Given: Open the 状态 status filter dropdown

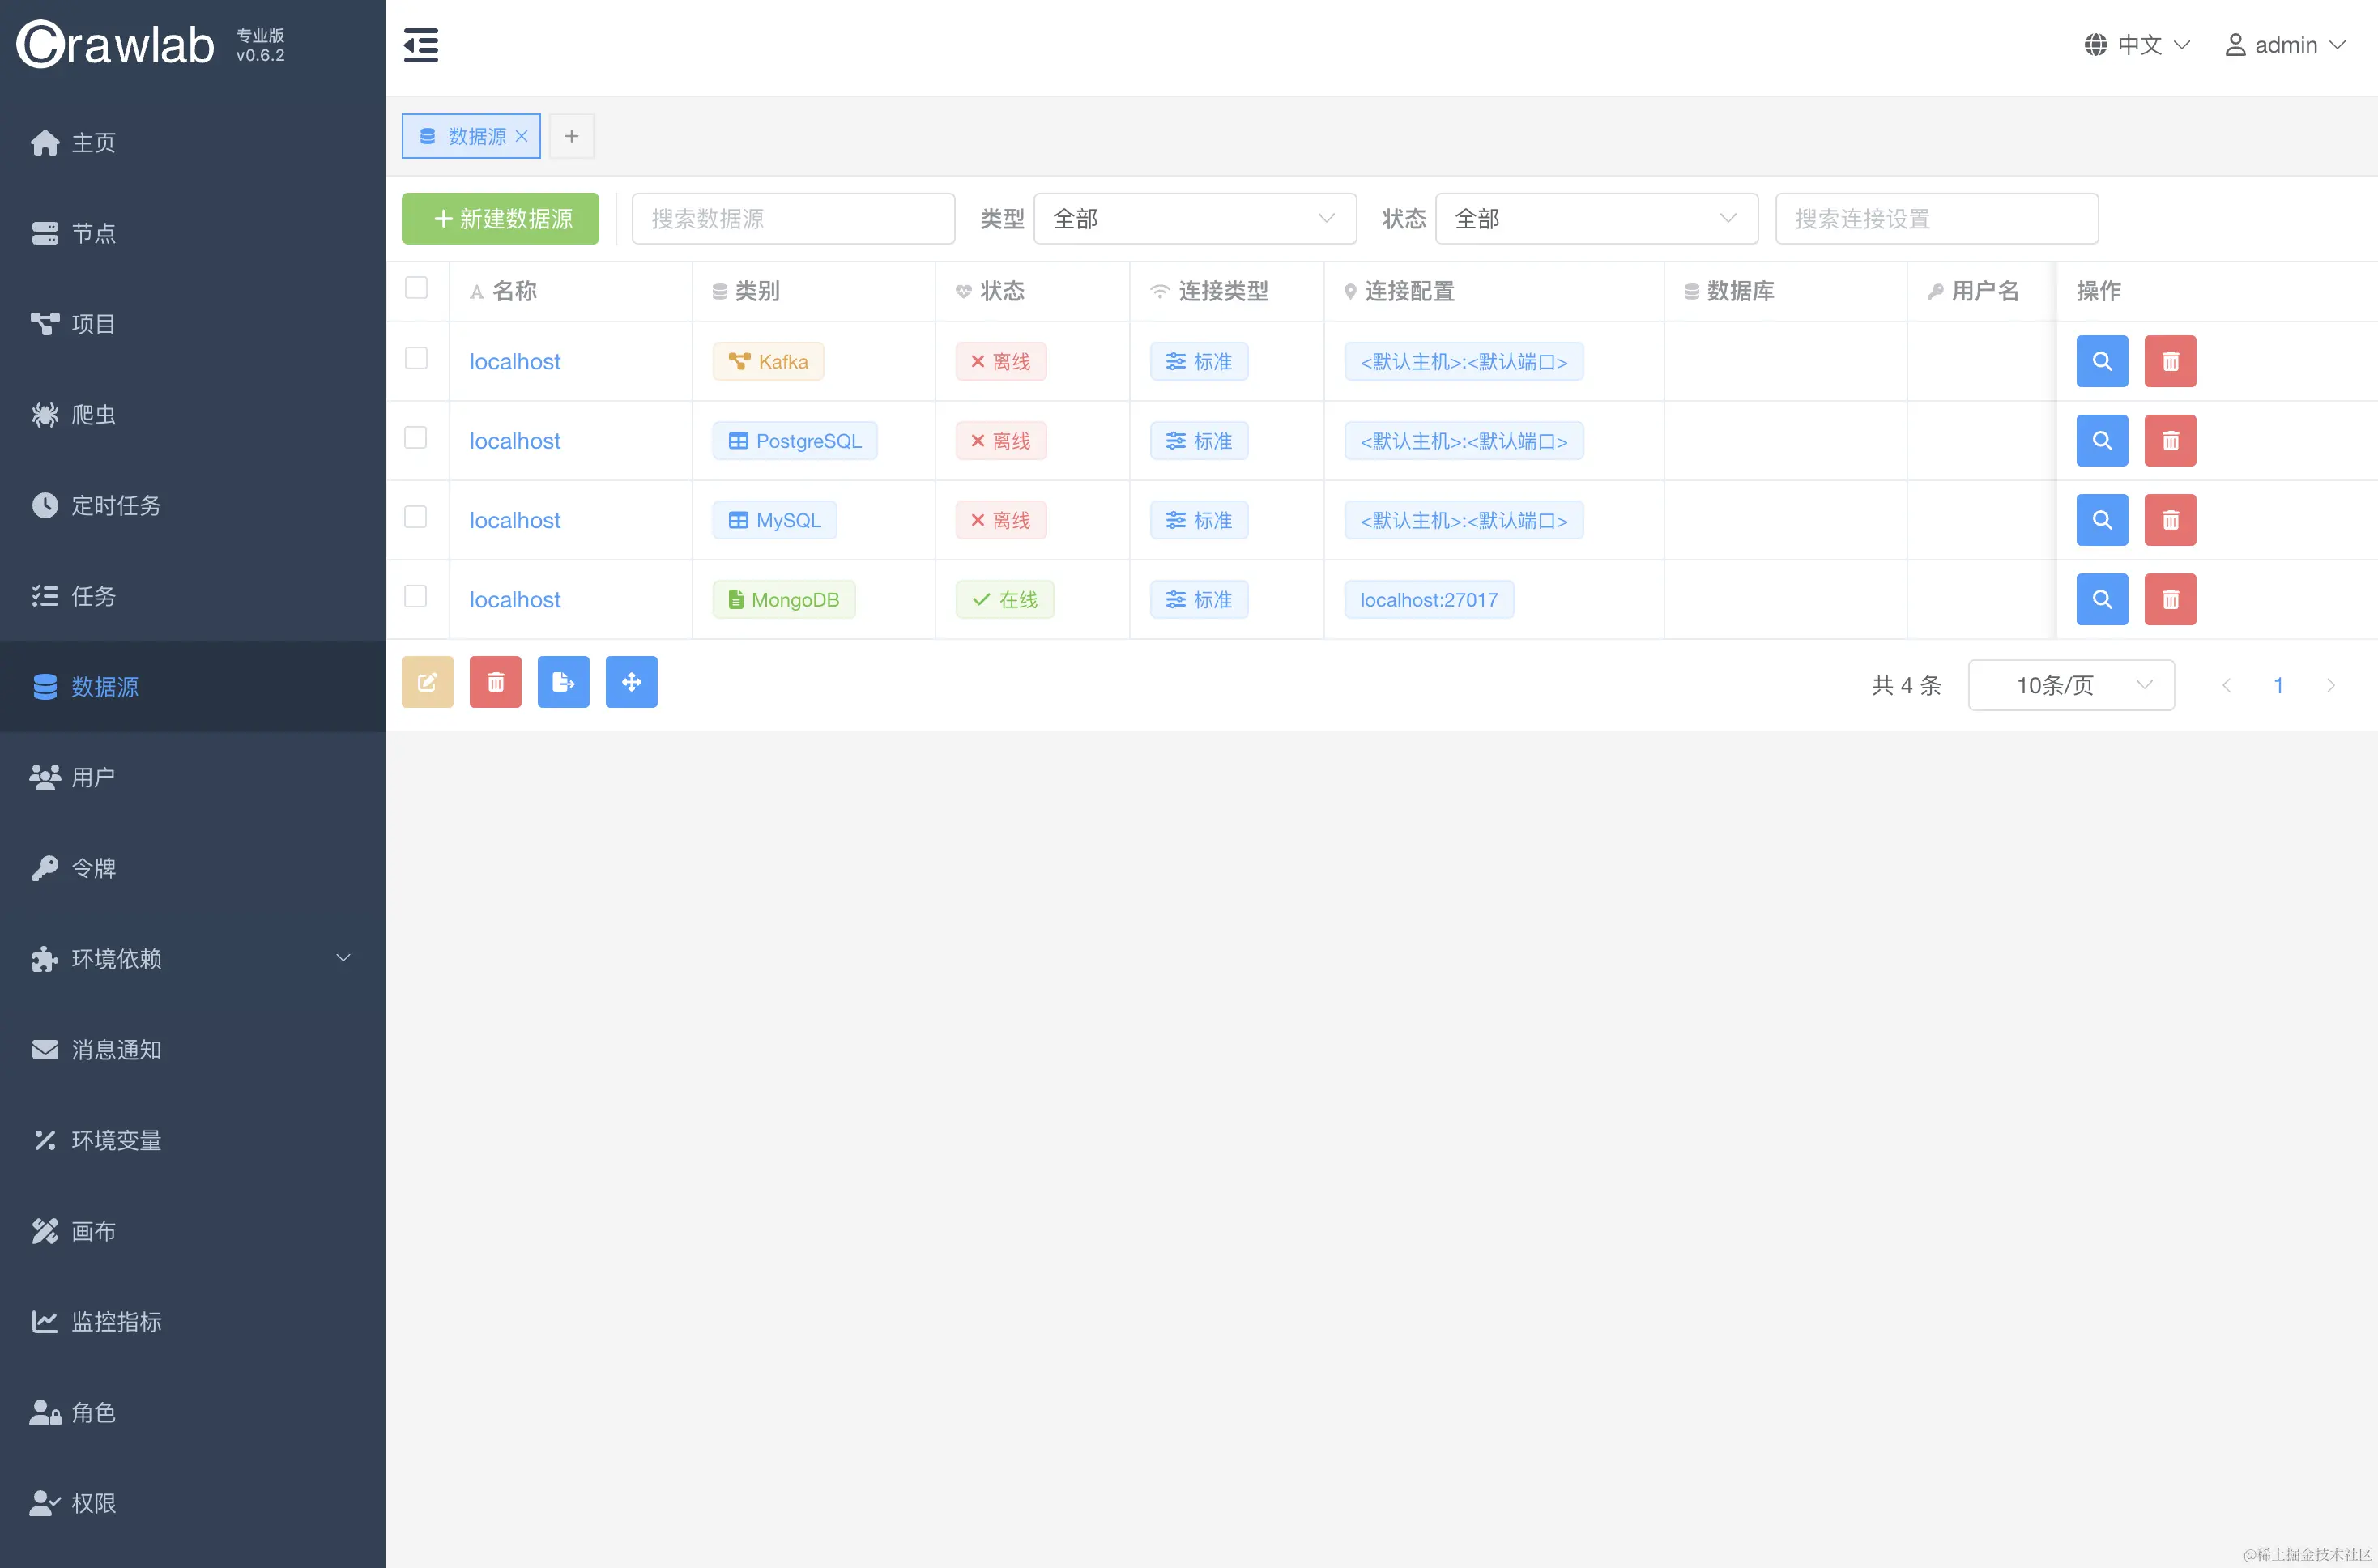Looking at the screenshot, I should (x=1595, y=219).
